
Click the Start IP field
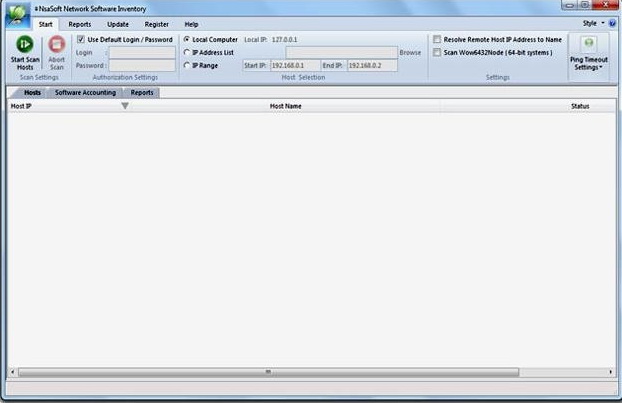point(295,65)
